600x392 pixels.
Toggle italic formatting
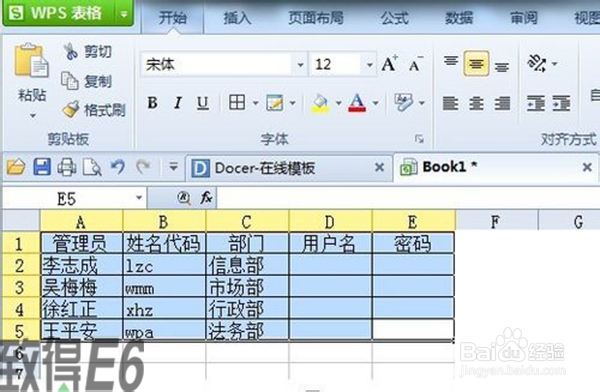[x=178, y=103]
